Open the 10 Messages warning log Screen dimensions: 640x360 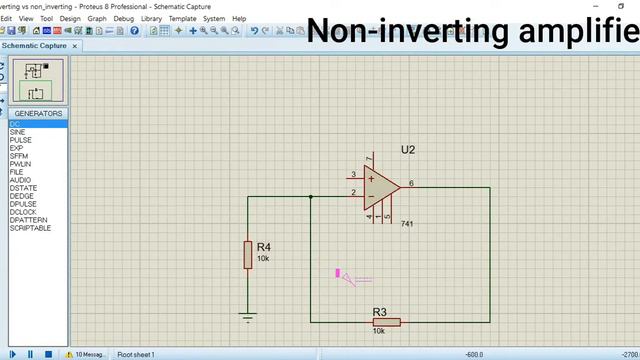86,355
